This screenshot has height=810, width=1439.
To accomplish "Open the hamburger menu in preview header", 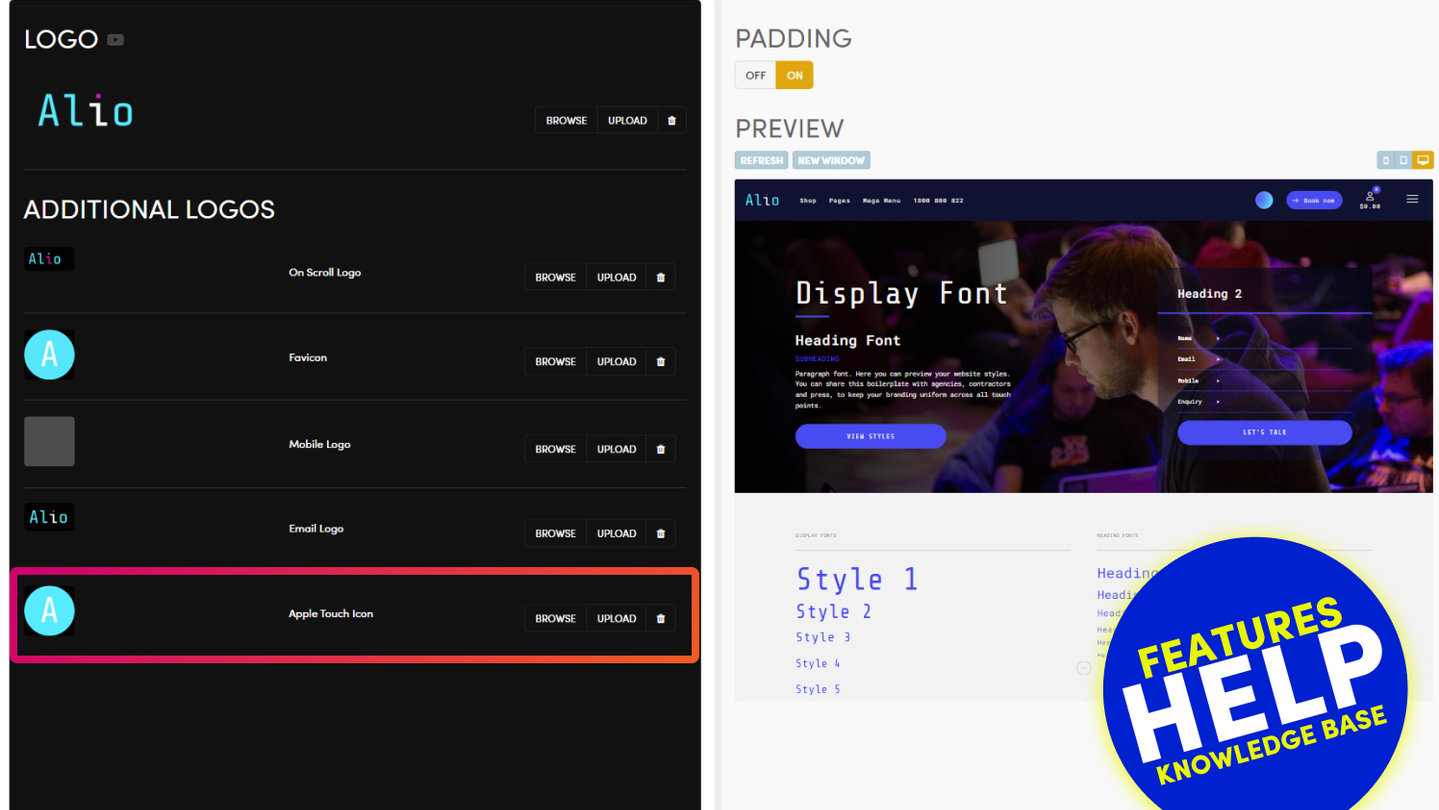I will 1412,199.
